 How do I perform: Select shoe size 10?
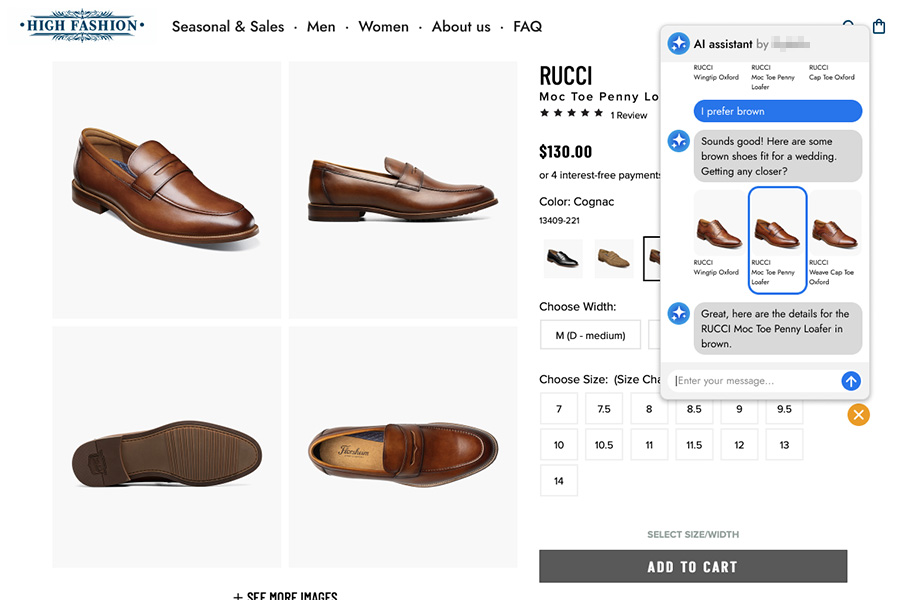click(x=558, y=445)
